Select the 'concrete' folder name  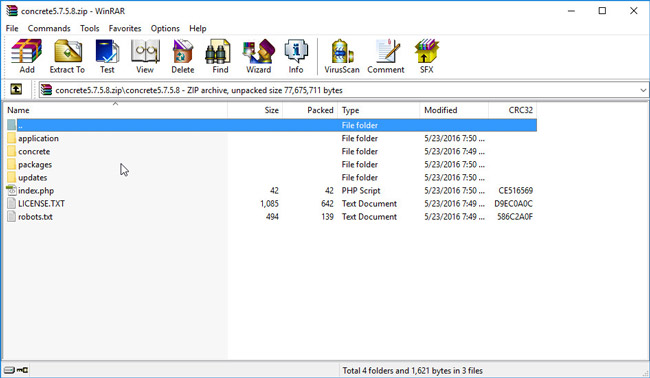[34, 151]
